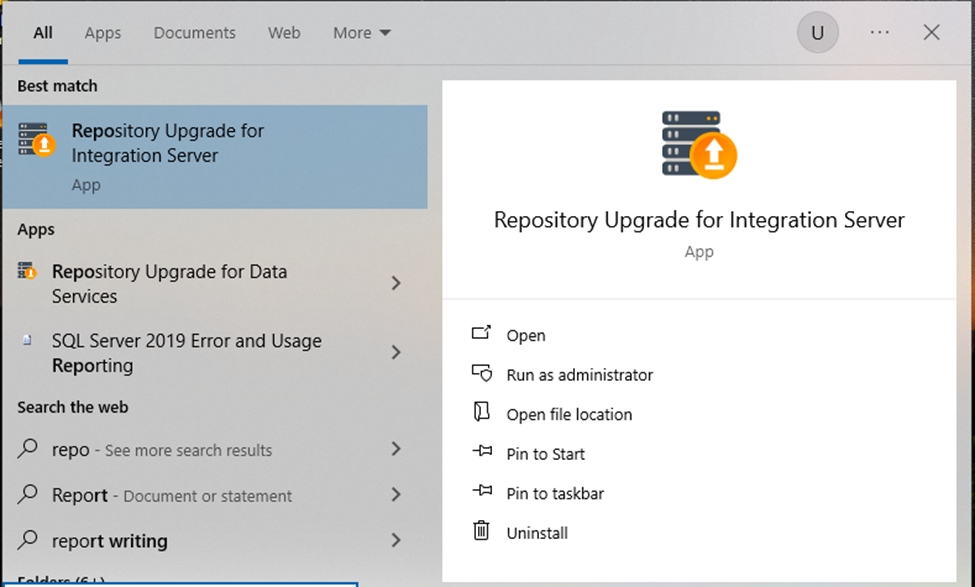Click the Run as administrator shield icon

pos(481,374)
